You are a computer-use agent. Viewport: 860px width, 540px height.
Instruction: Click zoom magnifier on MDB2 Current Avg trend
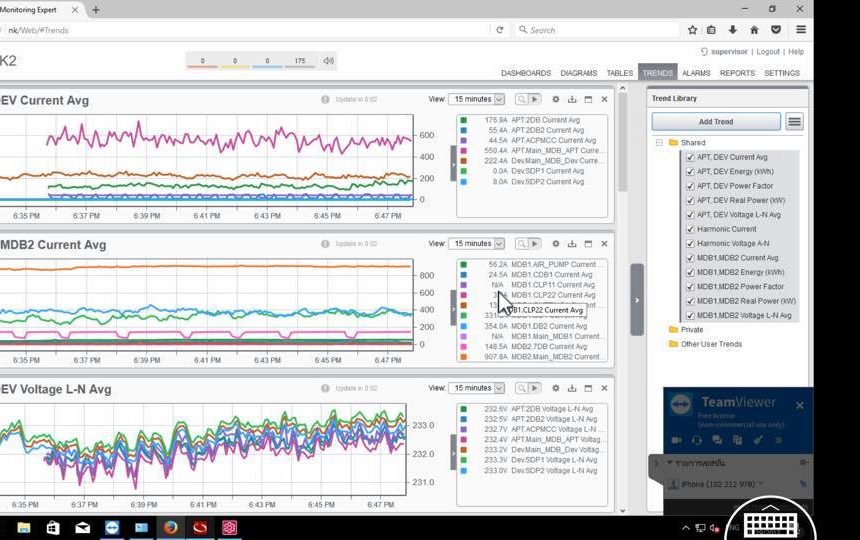coord(521,243)
